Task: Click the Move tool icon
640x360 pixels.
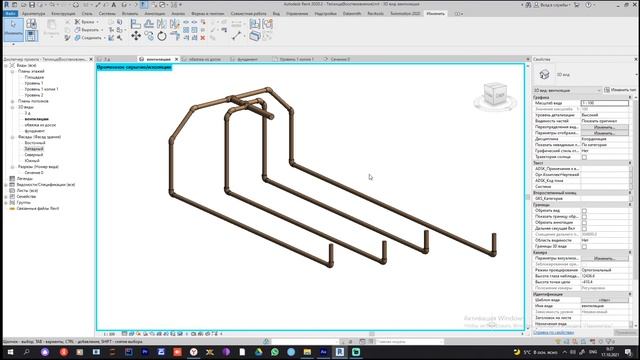Action: coord(136,36)
